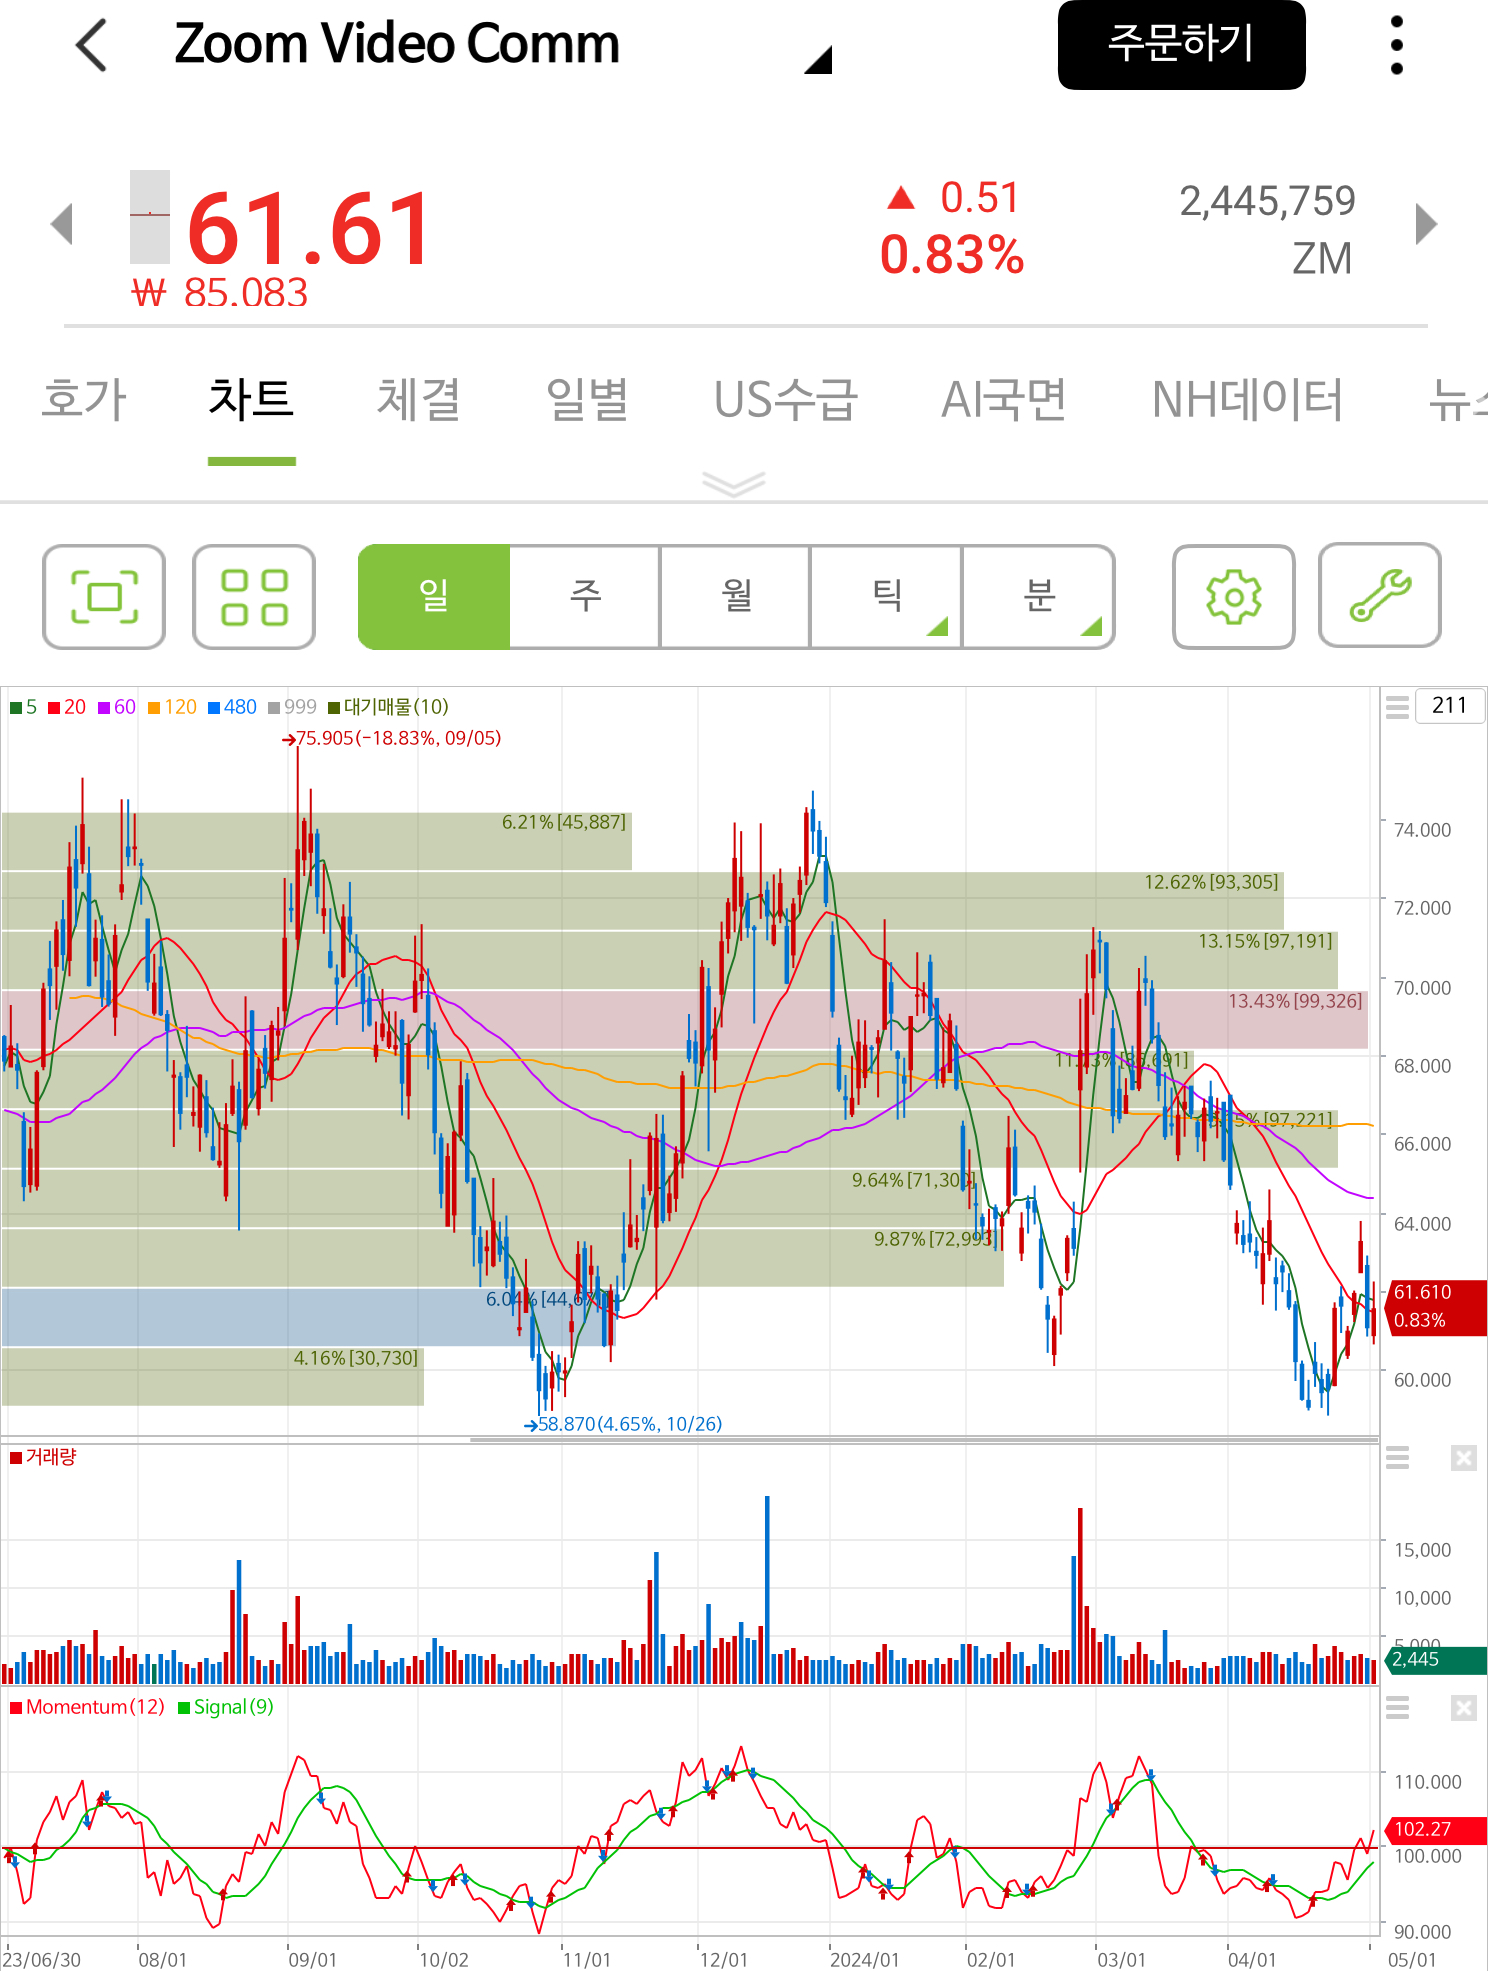
Task: Open the 일별 tab
Action: click(x=587, y=400)
